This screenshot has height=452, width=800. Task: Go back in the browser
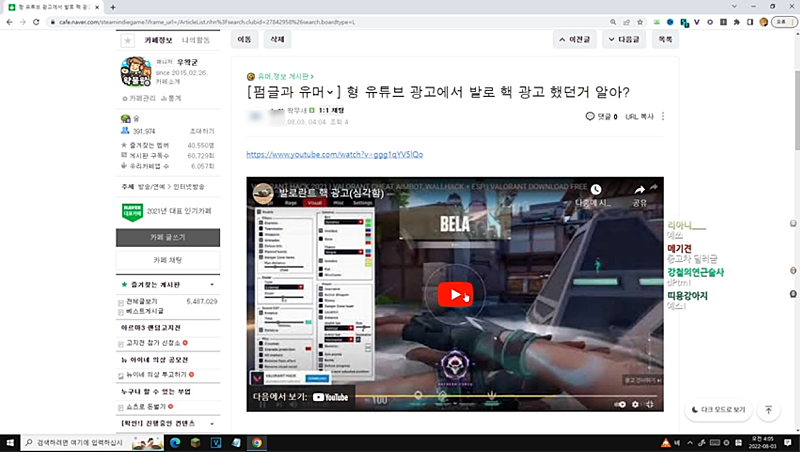tap(9, 22)
